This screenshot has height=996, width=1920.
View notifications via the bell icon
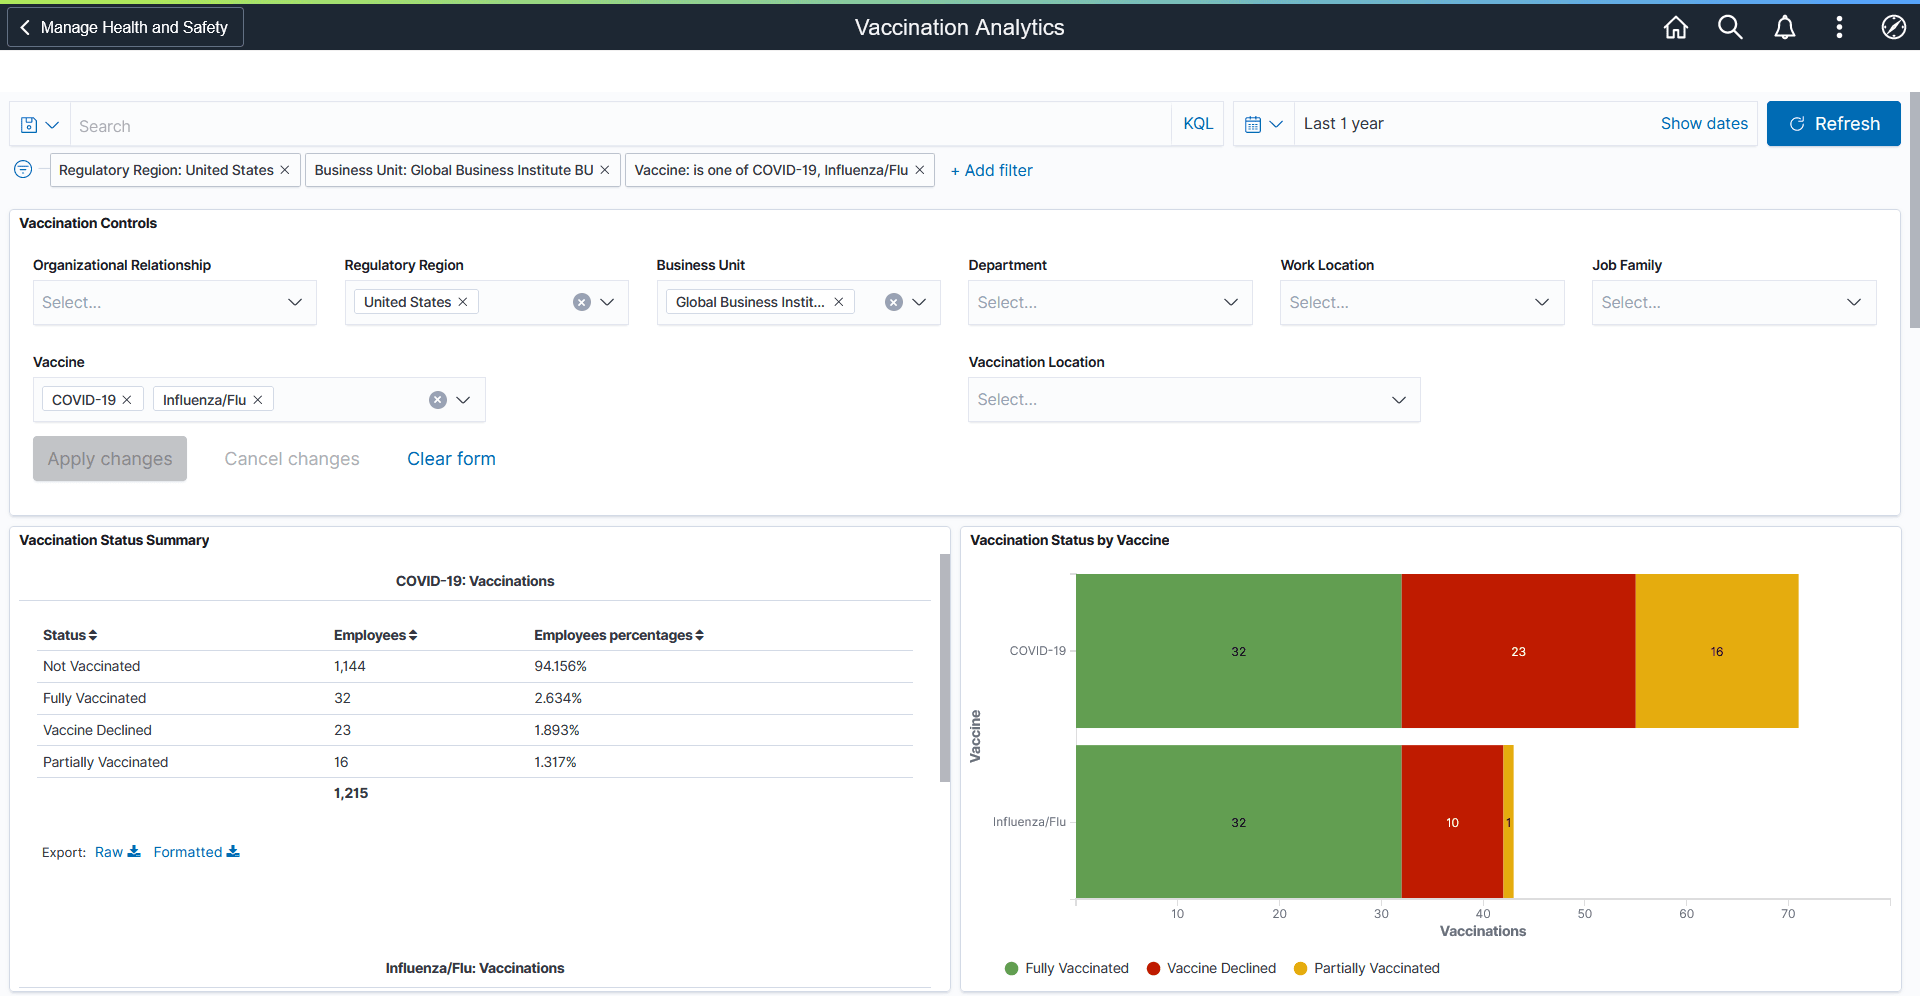[x=1785, y=27]
